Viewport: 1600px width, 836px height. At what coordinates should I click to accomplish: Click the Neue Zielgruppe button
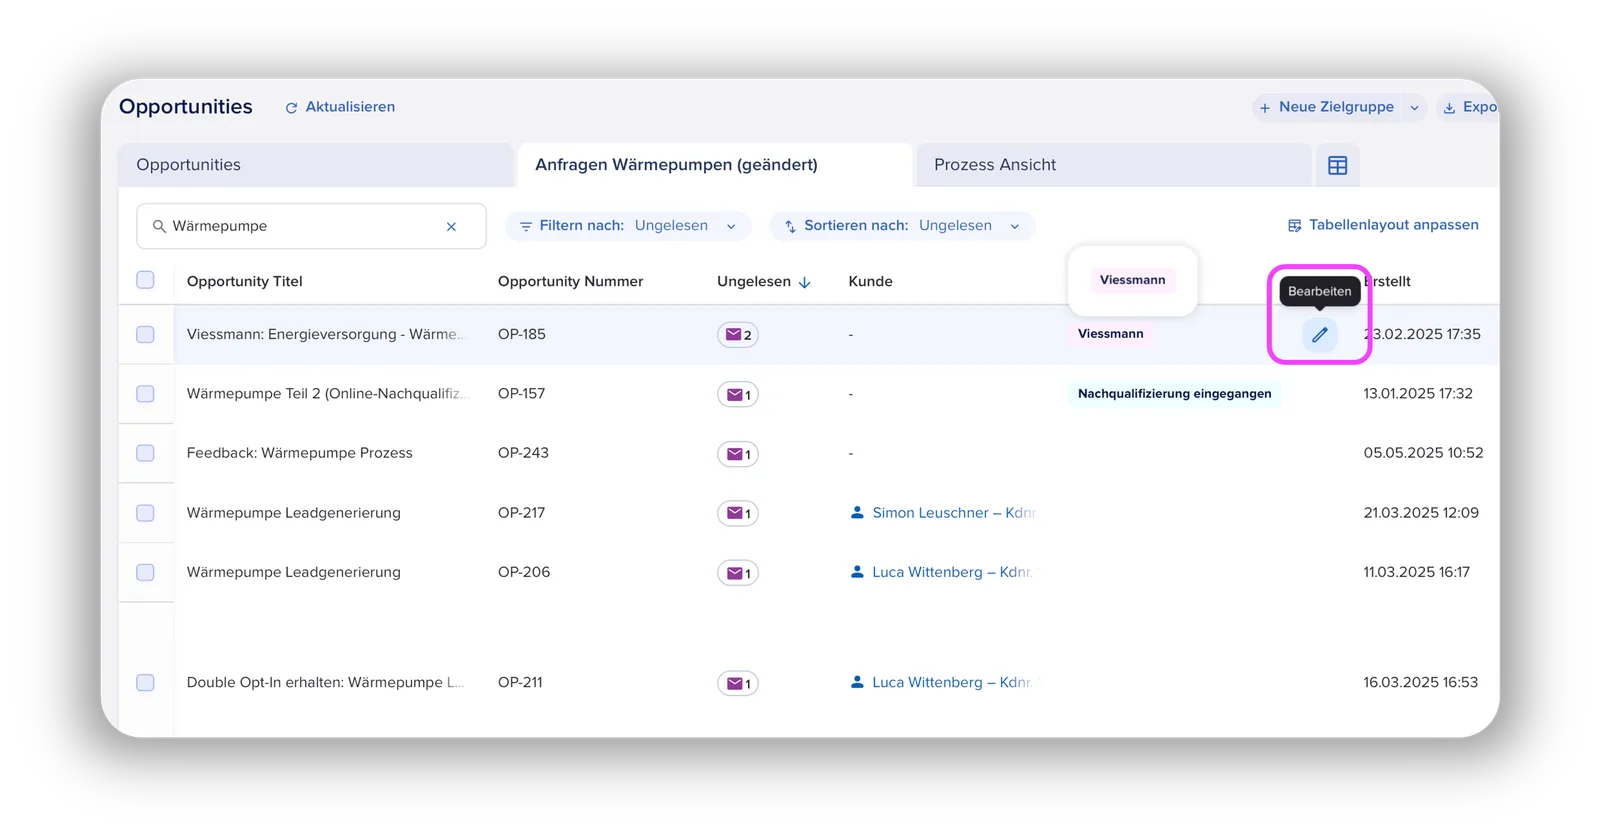coord(1326,107)
